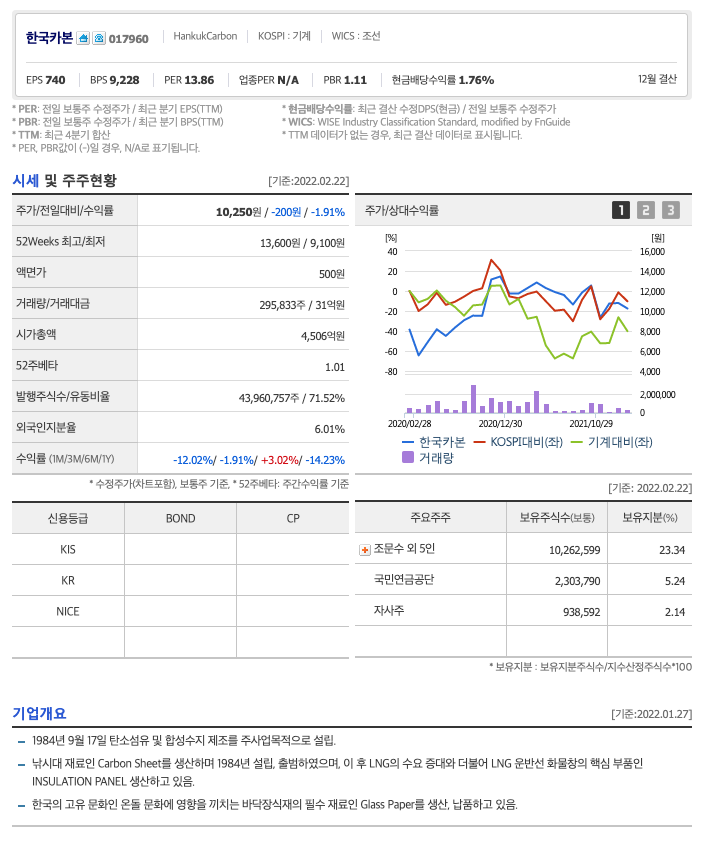Screen dimensions: 701x844
Task: Click the 10,250원 share price value
Action: point(239,212)
